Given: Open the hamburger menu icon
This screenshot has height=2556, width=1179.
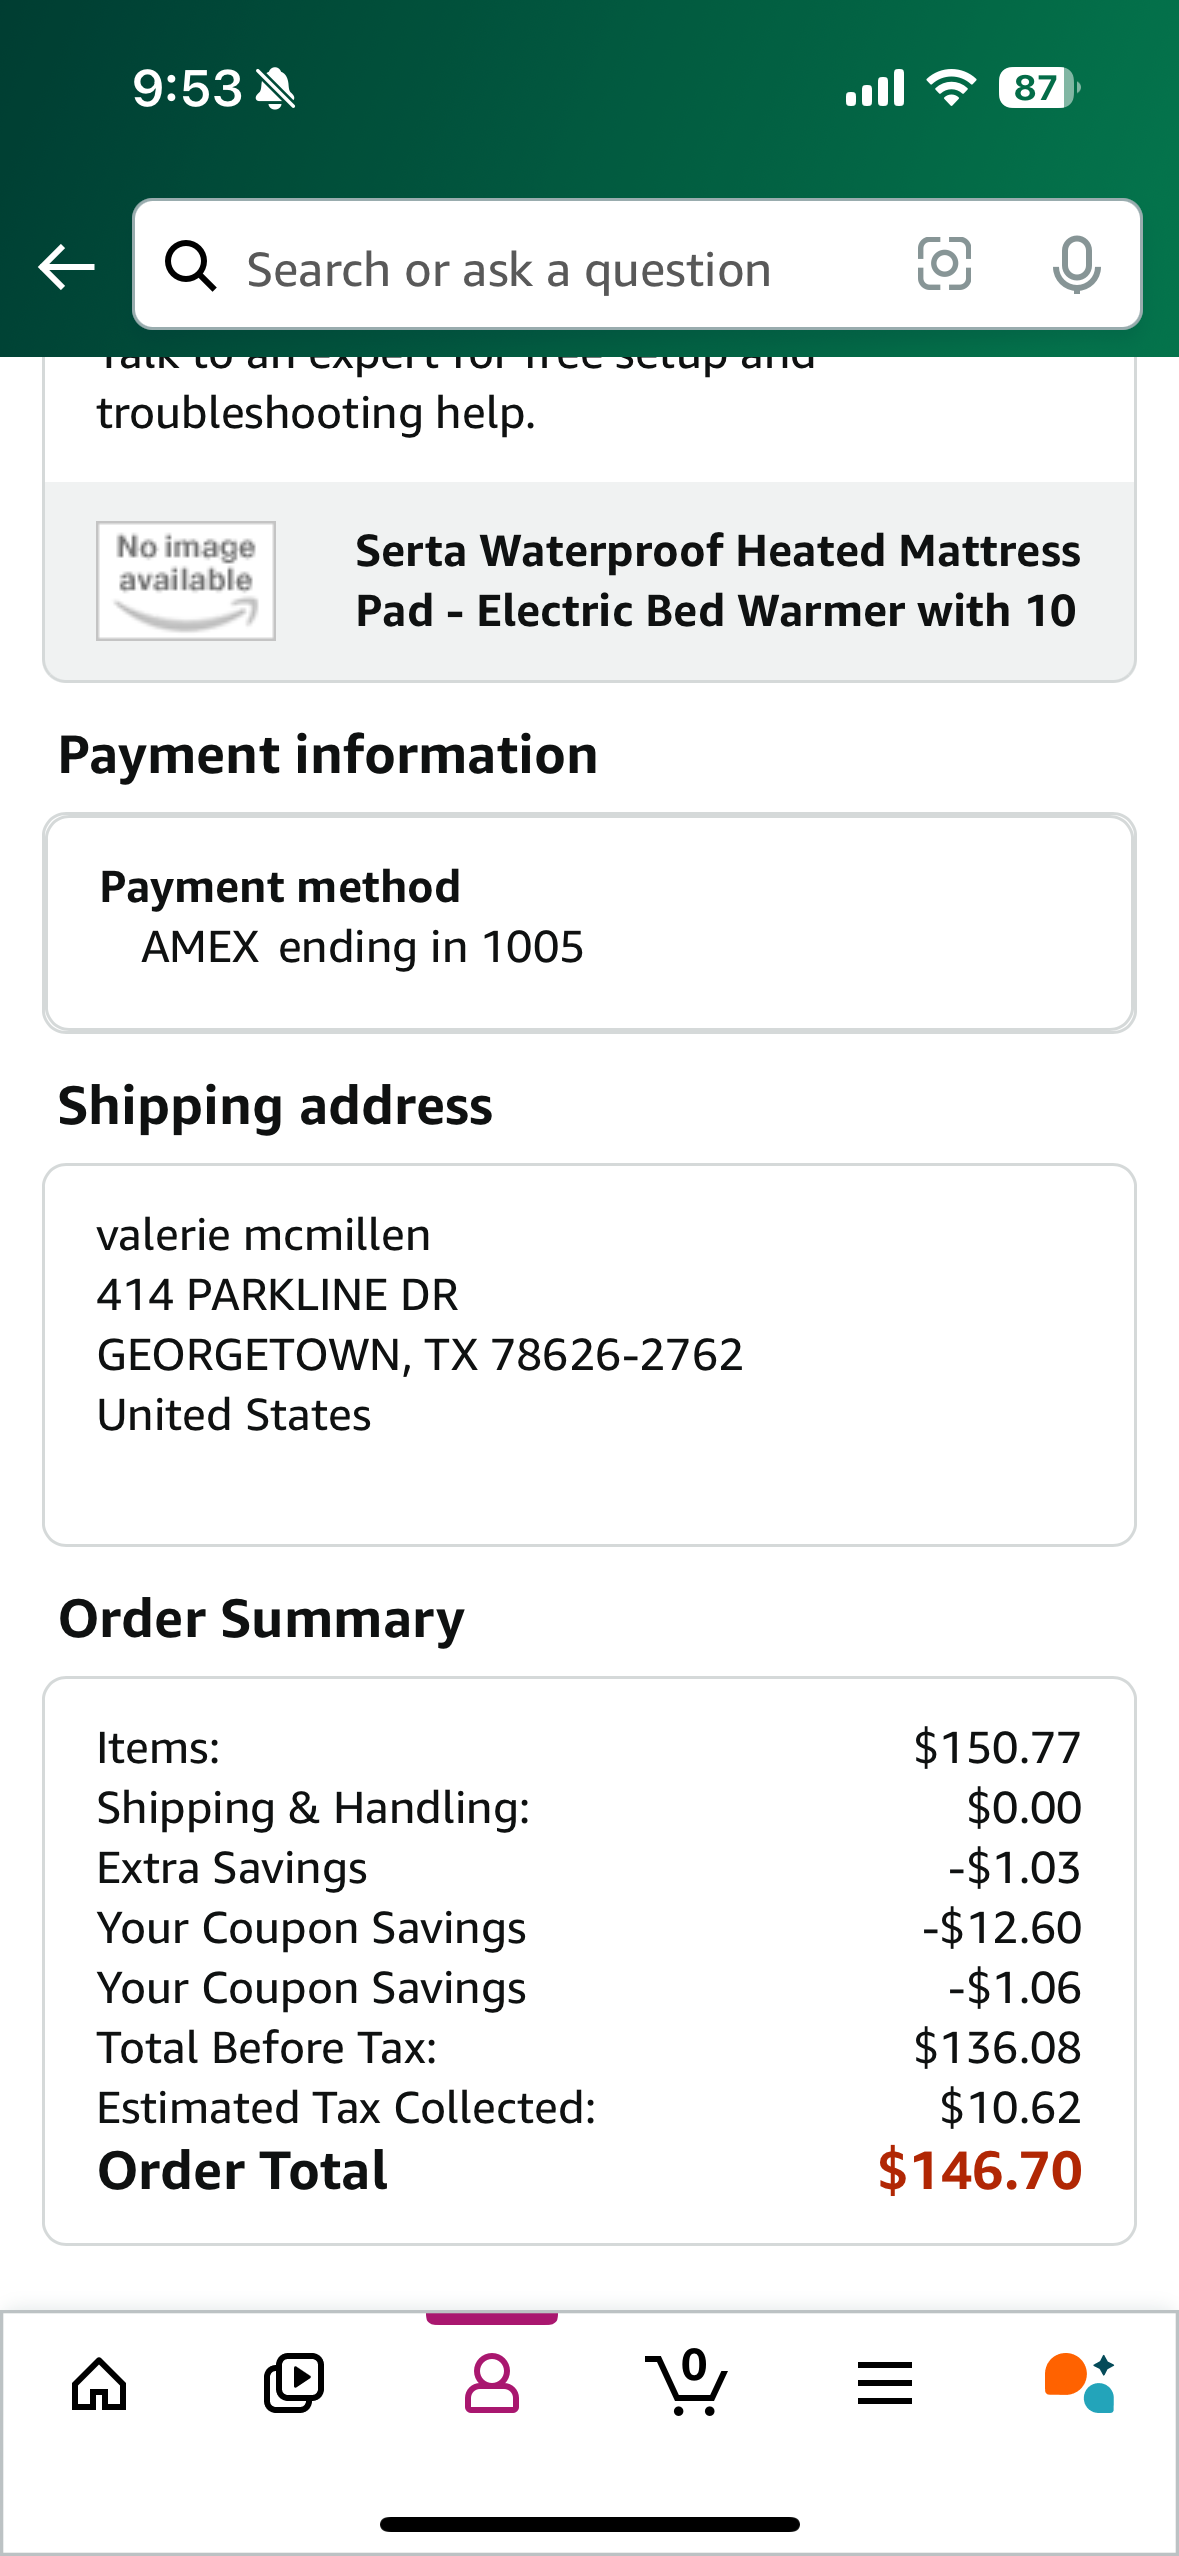Looking at the screenshot, I should coord(884,2384).
